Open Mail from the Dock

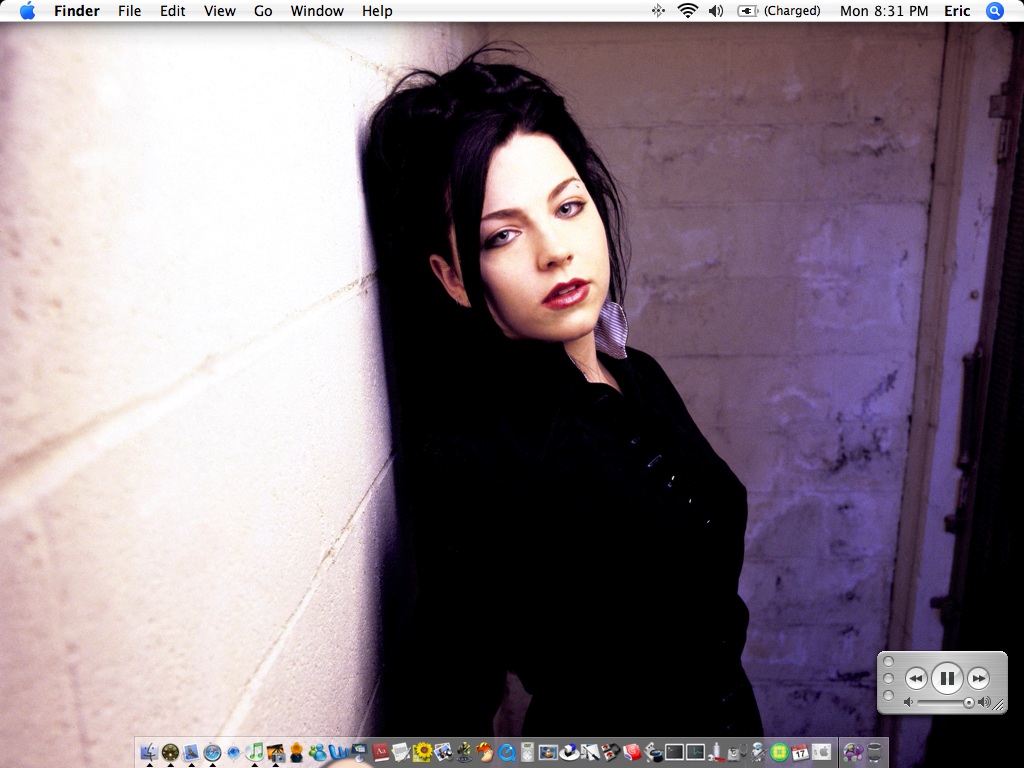click(191, 752)
